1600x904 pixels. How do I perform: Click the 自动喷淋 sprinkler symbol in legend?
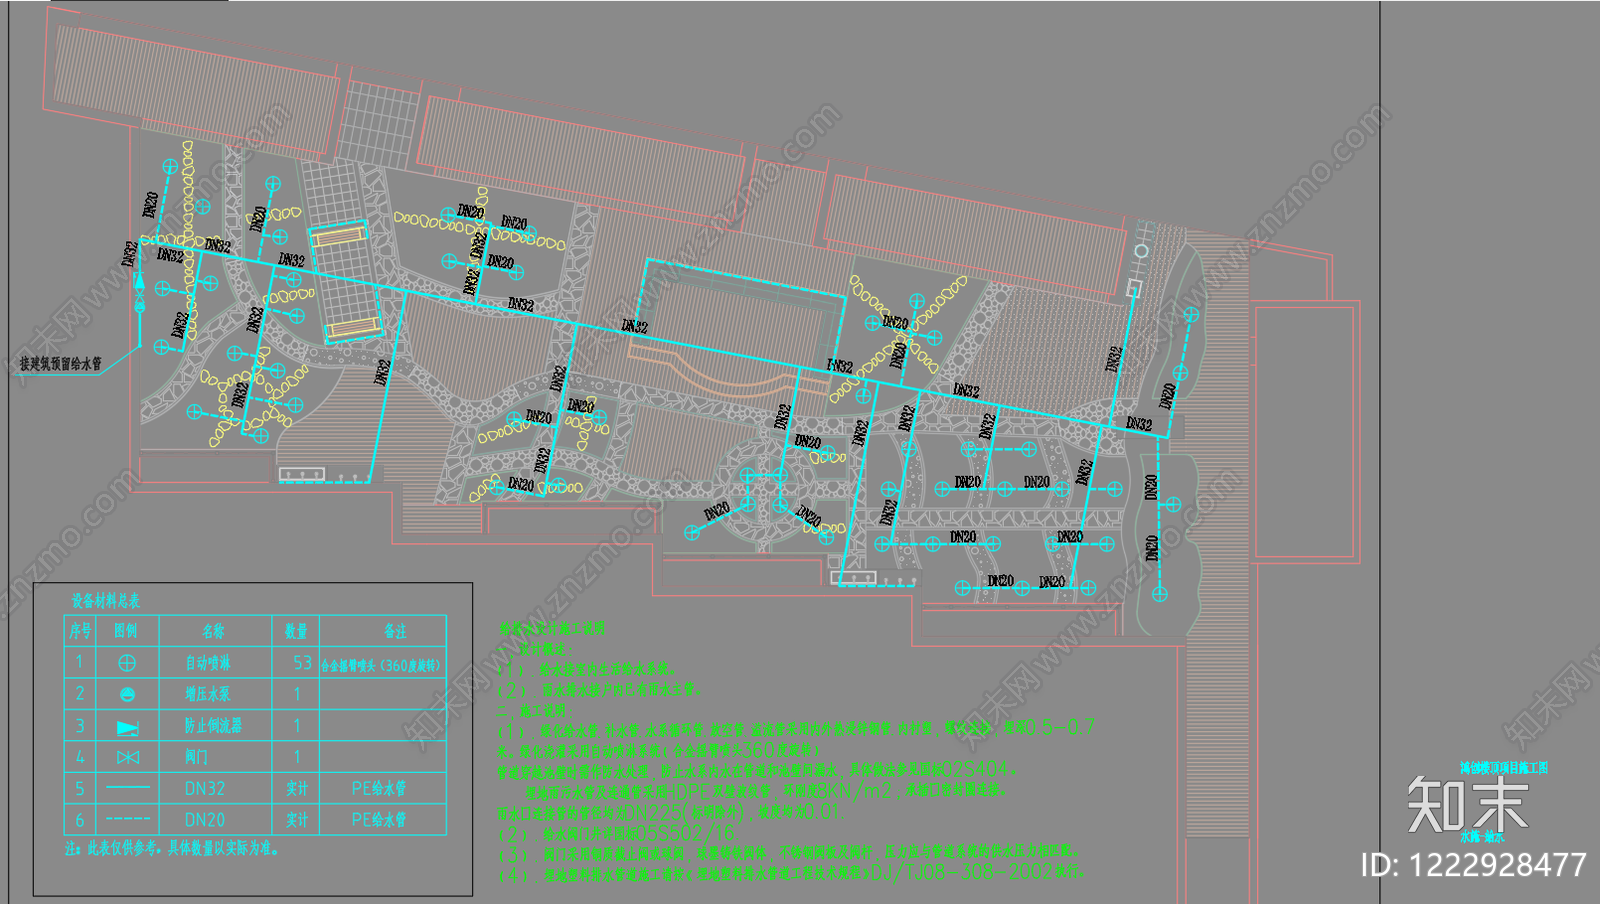[x=127, y=663]
